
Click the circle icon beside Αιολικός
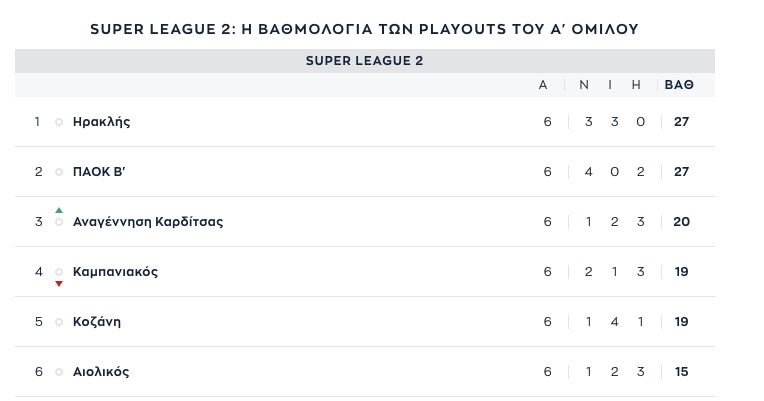(x=59, y=372)
